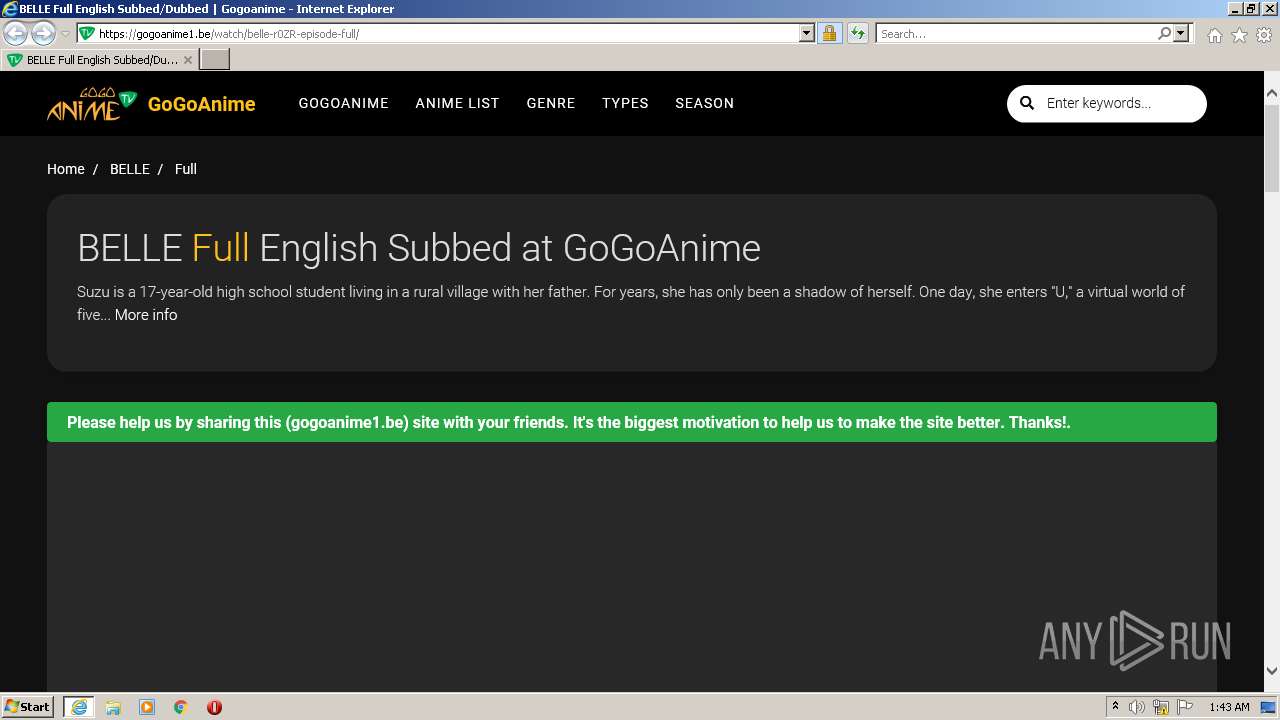Viewport: 1280px width, 720px height.
Task: Click the BELLE Full English Subbed heading
Action: [x=419, y=248]
